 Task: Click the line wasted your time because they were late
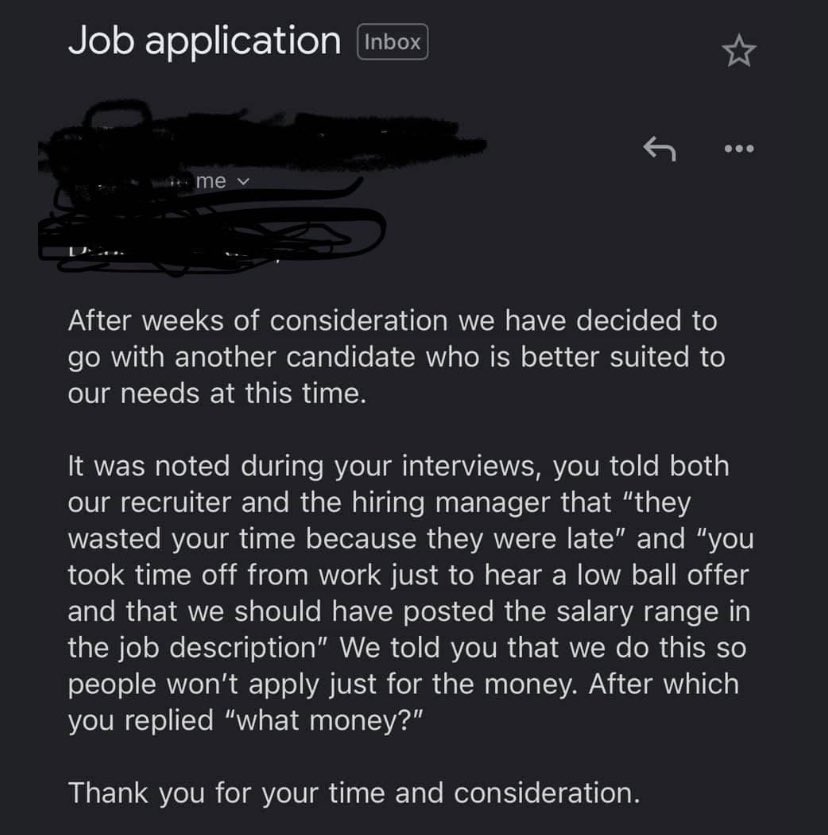[411, 538]
